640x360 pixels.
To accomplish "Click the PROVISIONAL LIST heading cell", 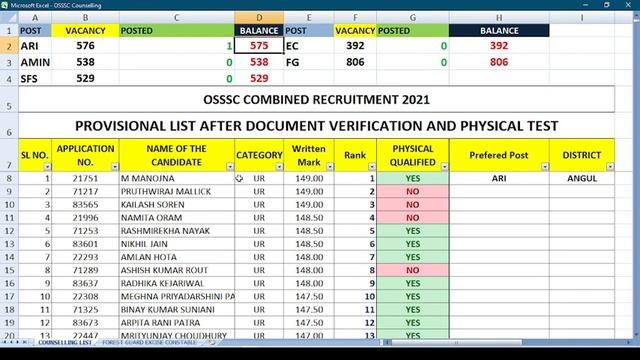I will point(316,126).
